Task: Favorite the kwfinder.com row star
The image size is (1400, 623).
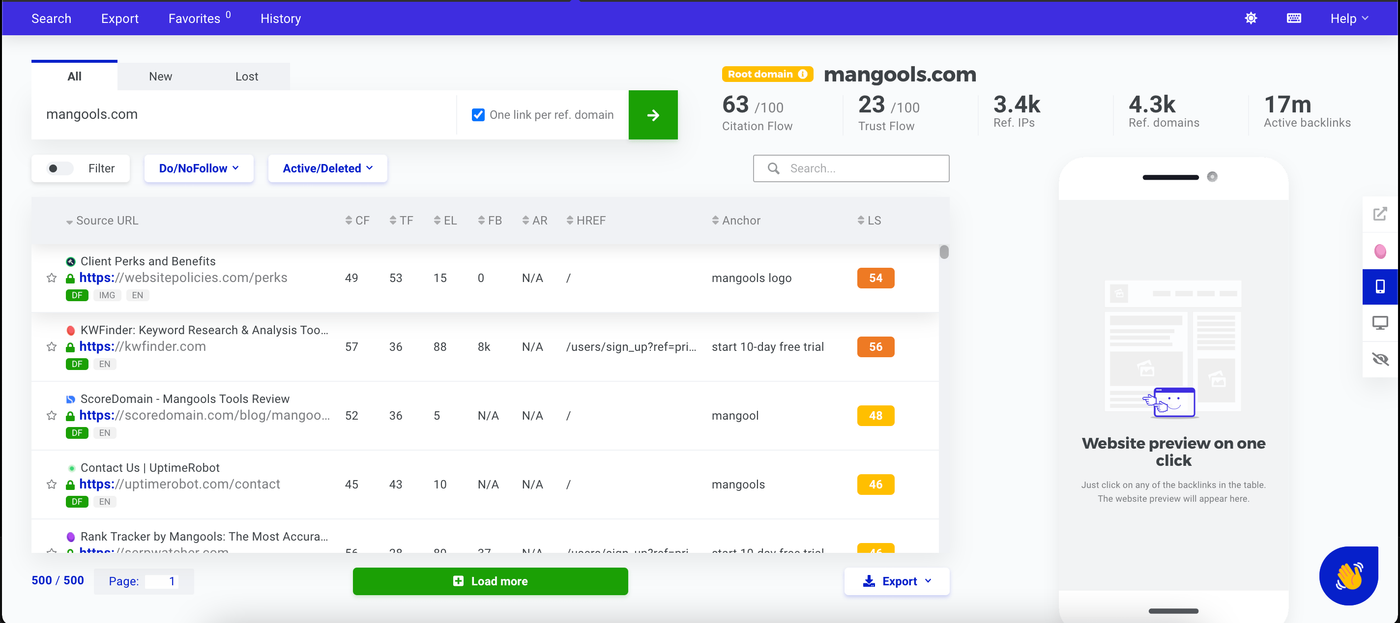Action: pyautogui.click(x=51, y=347)
